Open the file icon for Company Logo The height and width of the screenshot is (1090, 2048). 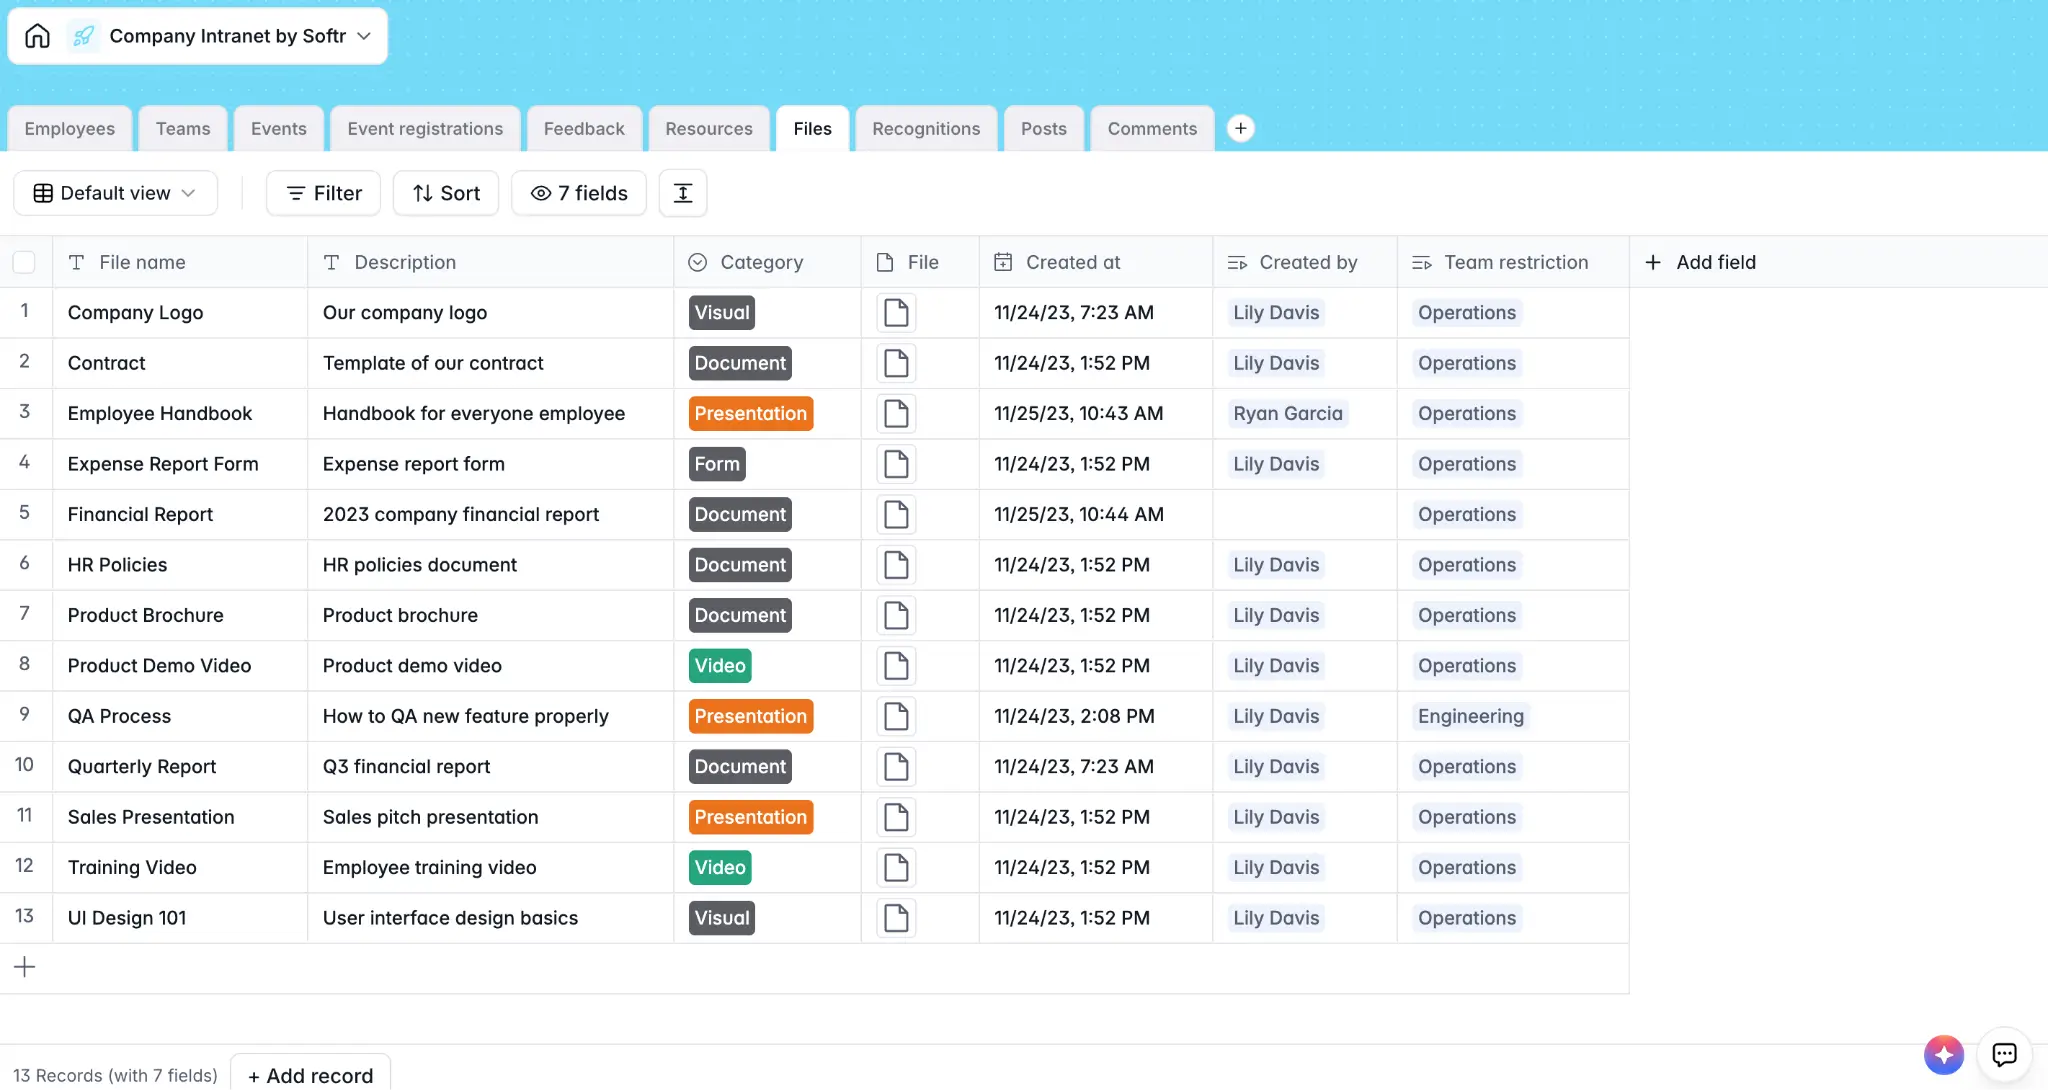click(896, 313)
